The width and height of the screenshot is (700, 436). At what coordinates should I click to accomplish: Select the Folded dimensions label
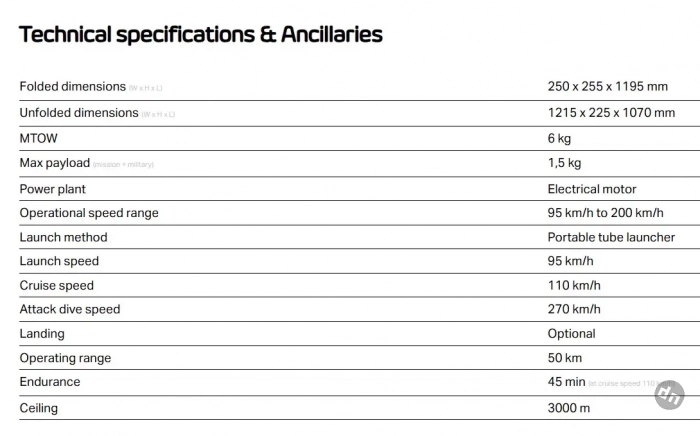coord(73,87)
